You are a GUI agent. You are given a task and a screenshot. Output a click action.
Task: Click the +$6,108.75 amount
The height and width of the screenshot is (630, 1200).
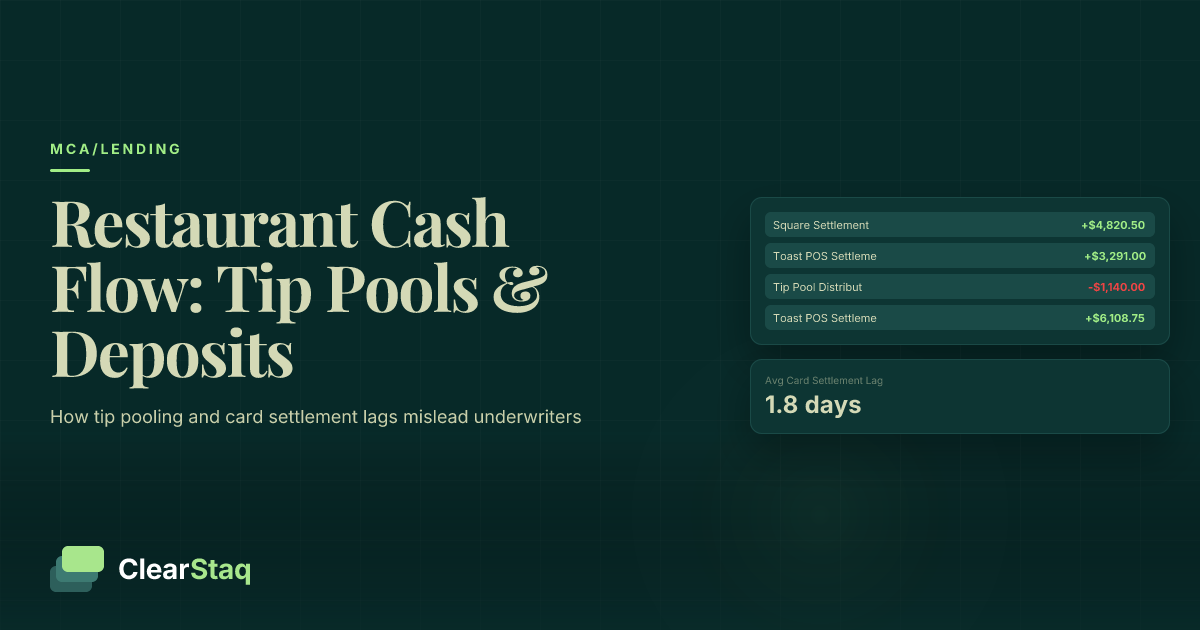click(1115, 318)
